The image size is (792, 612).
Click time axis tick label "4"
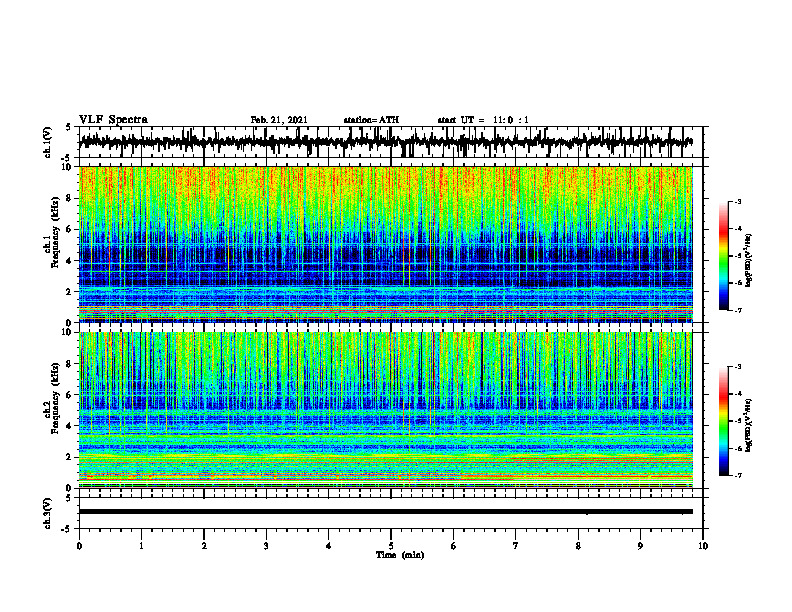[x=329, y=546]
